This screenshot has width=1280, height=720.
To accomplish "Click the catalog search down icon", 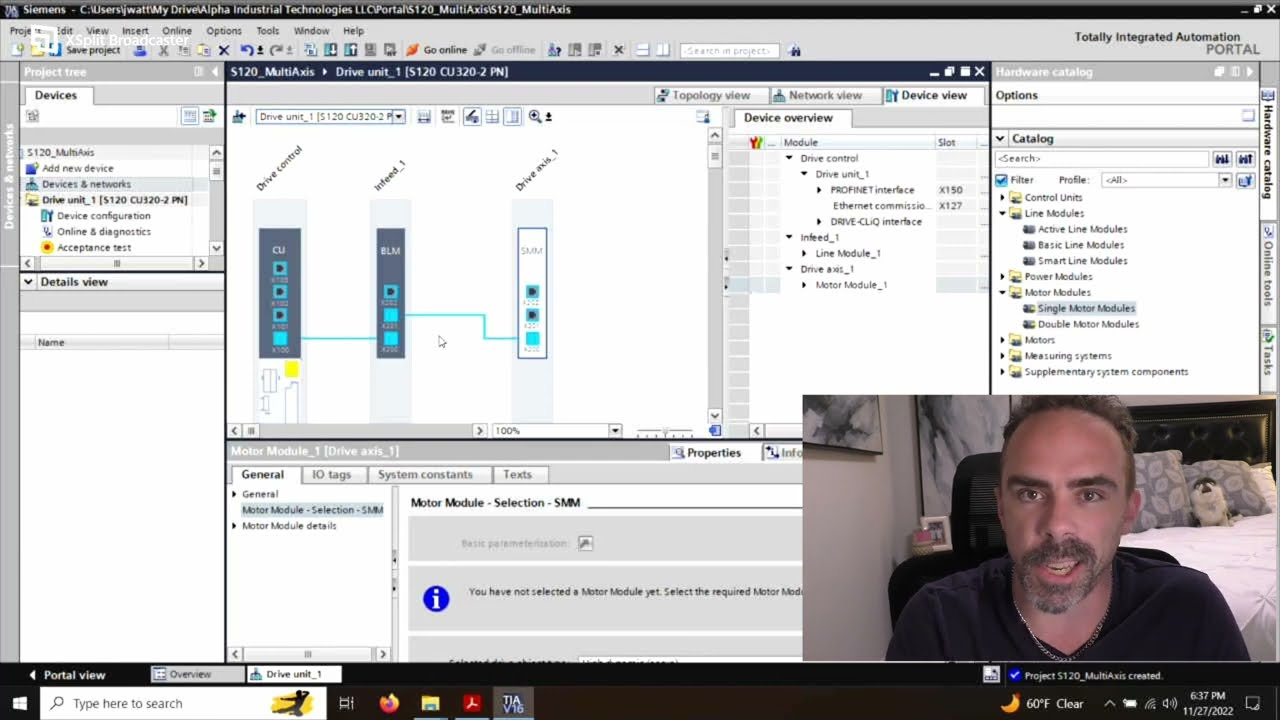I will point(1222,159).
